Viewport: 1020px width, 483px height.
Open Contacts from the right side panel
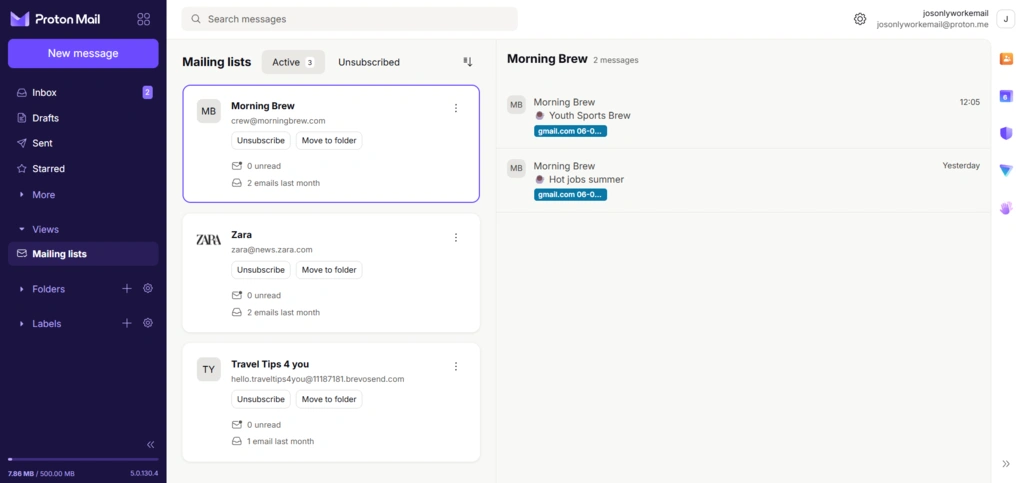1006,59
